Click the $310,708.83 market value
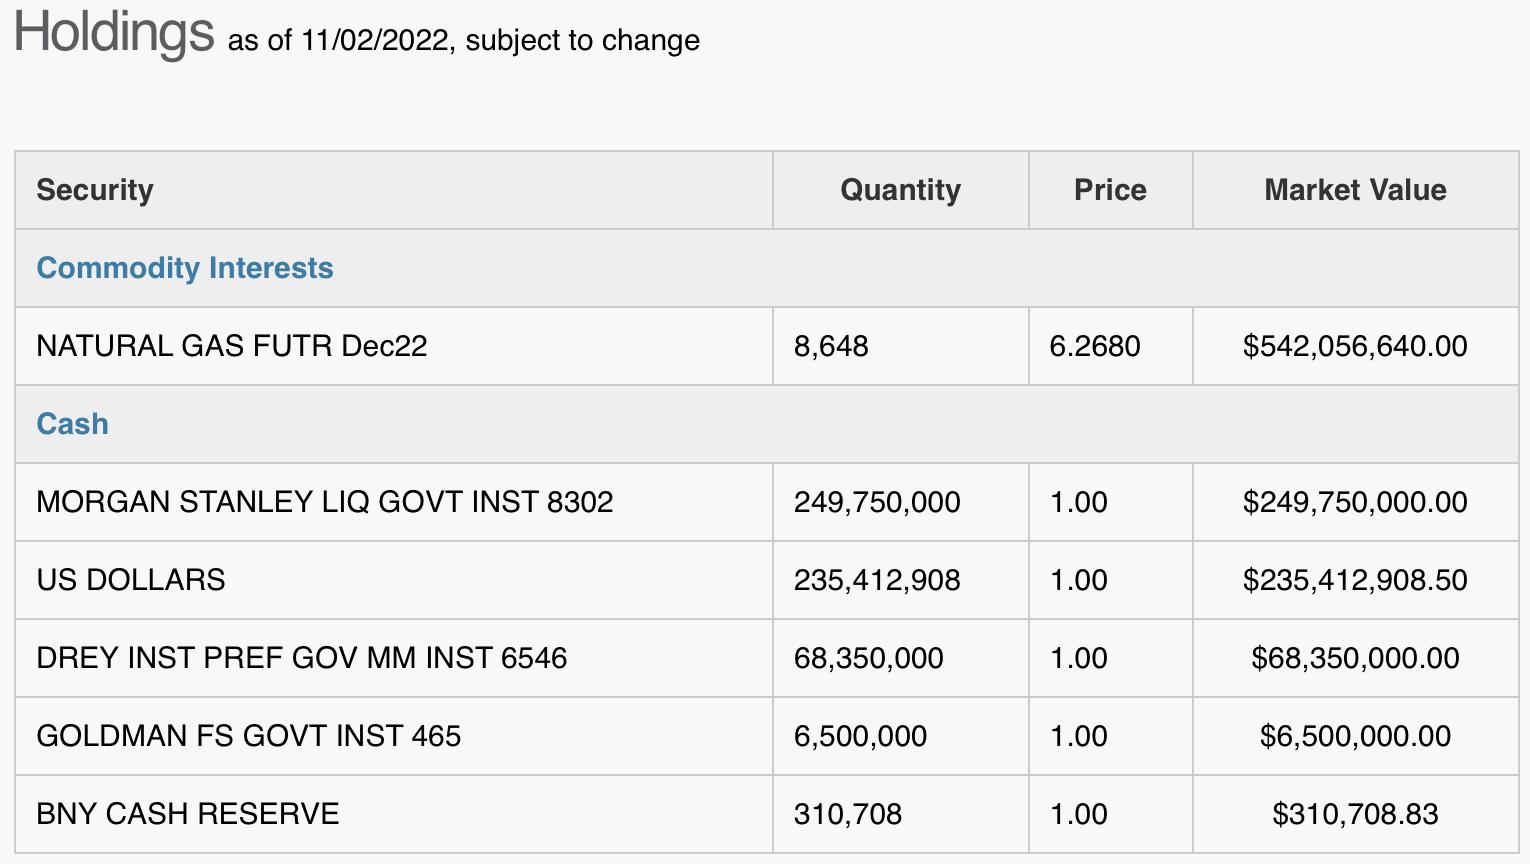This screenshot has height=864, width=1530. click(1355, 814)
